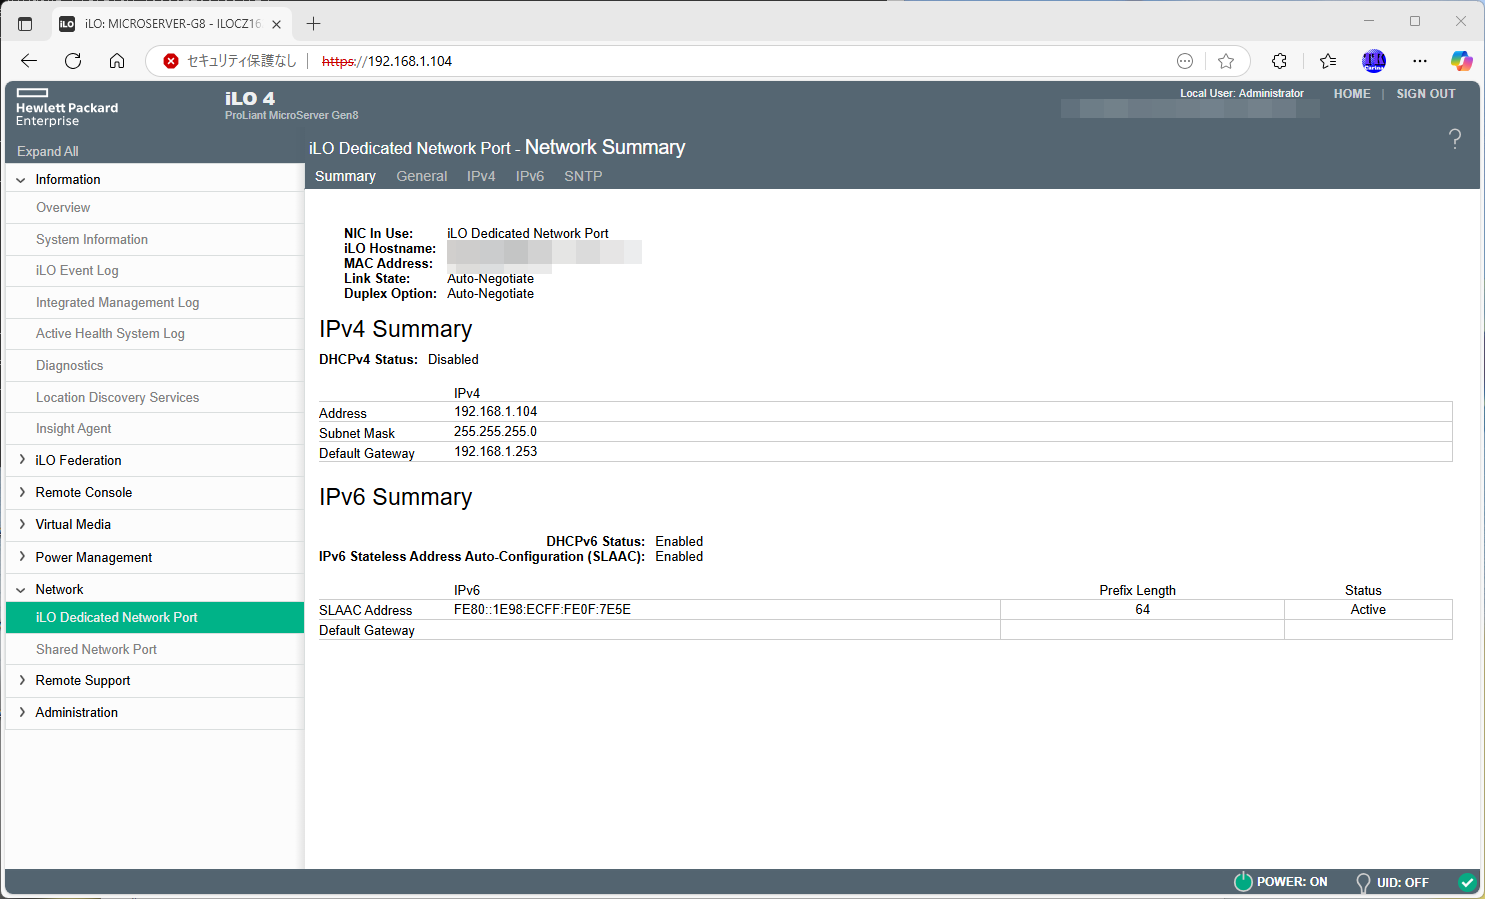Expand the Administration menu section
The height and width of the screenshot is (899, 1485).
(22, 712)
